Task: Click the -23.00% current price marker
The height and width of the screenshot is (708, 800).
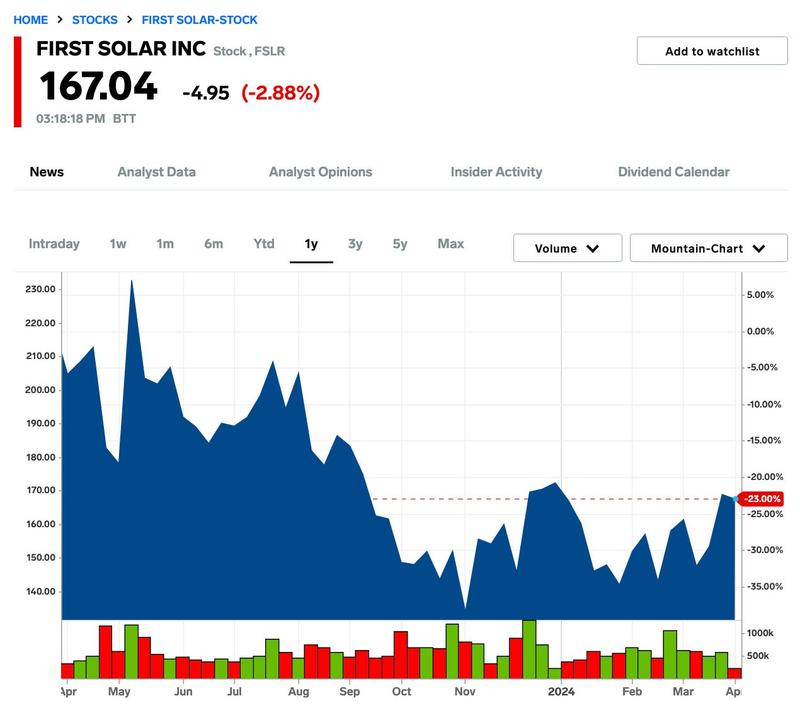Action: point(760,499)
